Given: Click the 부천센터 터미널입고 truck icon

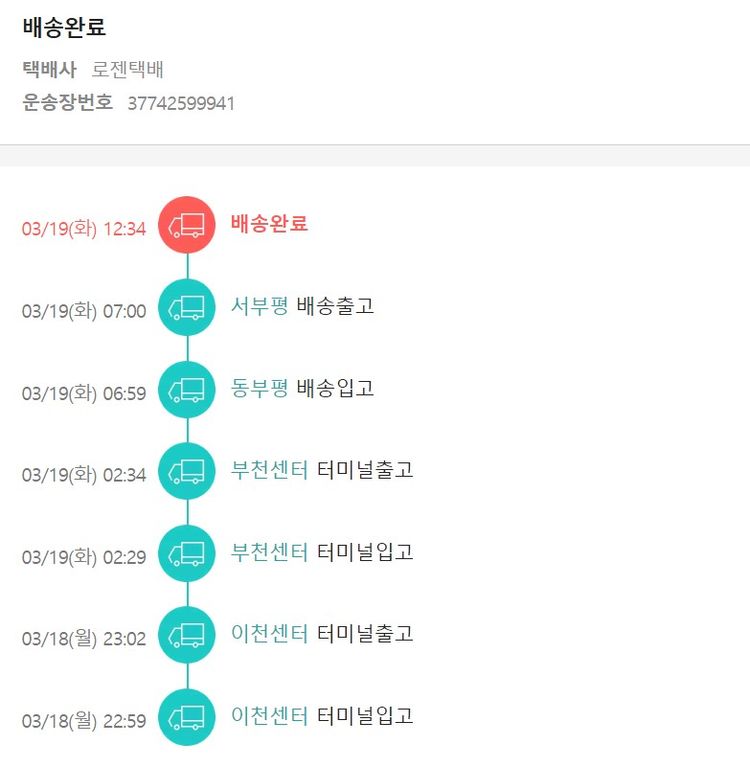Looking at the screenshot, I should 187,553.
